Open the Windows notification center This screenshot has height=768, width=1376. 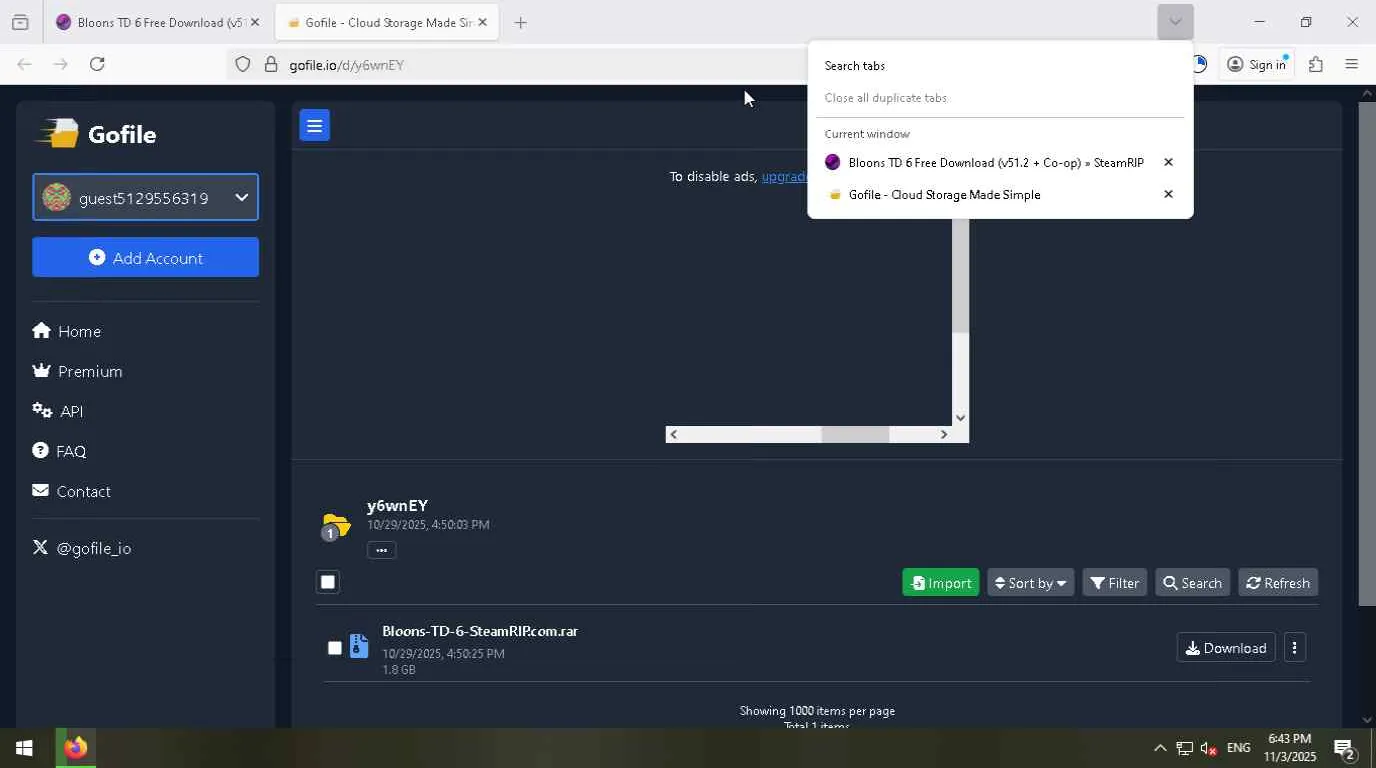[1345, 748]
